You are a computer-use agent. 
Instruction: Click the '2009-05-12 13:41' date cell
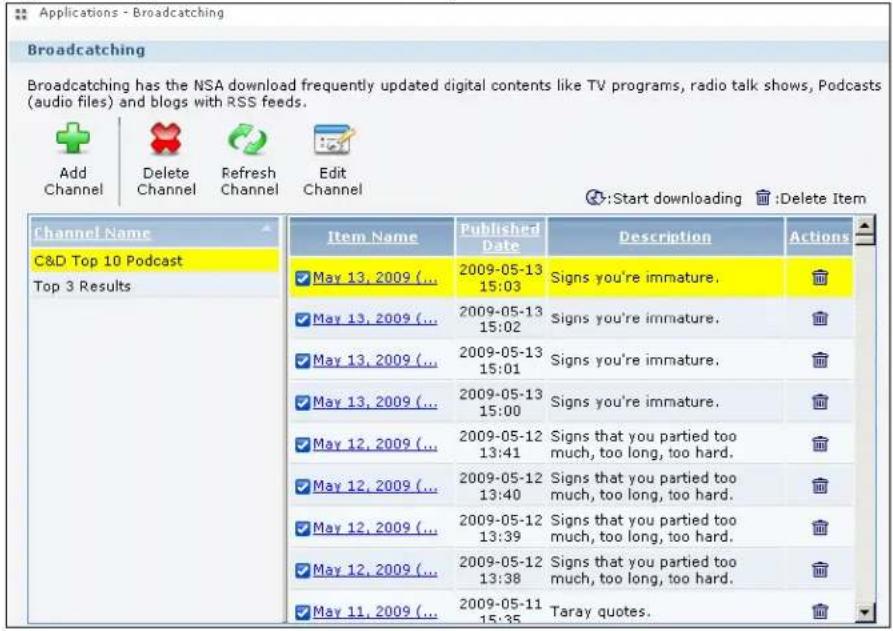[x=500, y=444]
